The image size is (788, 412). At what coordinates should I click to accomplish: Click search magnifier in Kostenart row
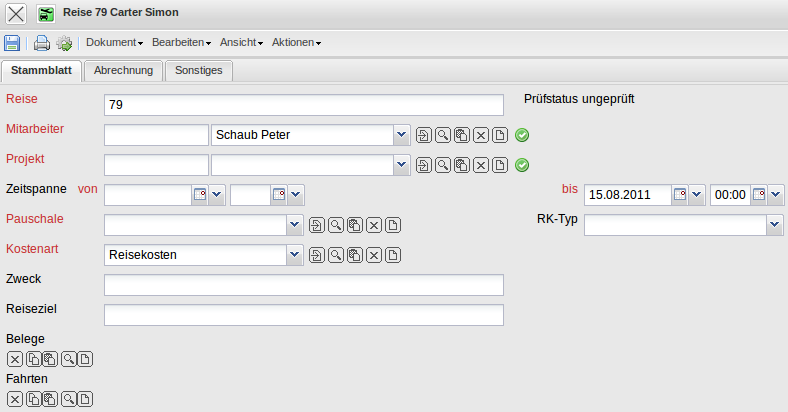[336, 256]
